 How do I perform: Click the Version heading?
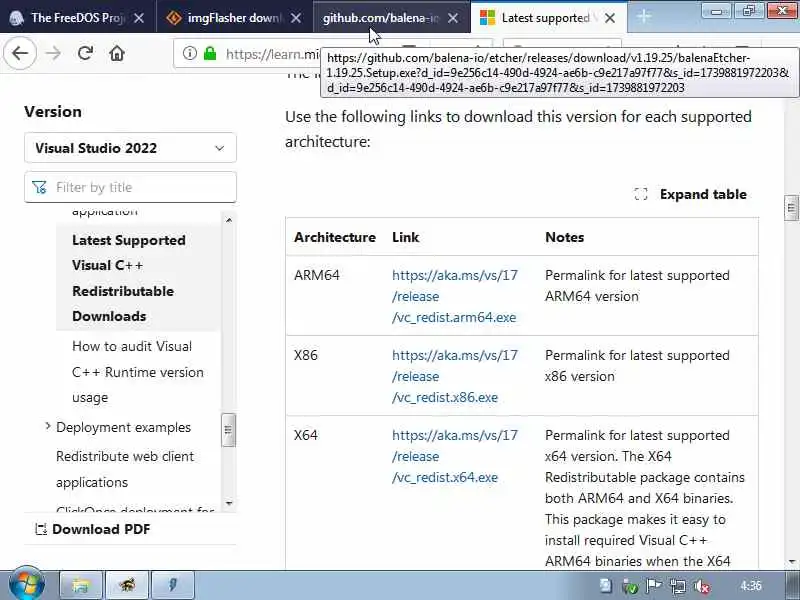53,112
